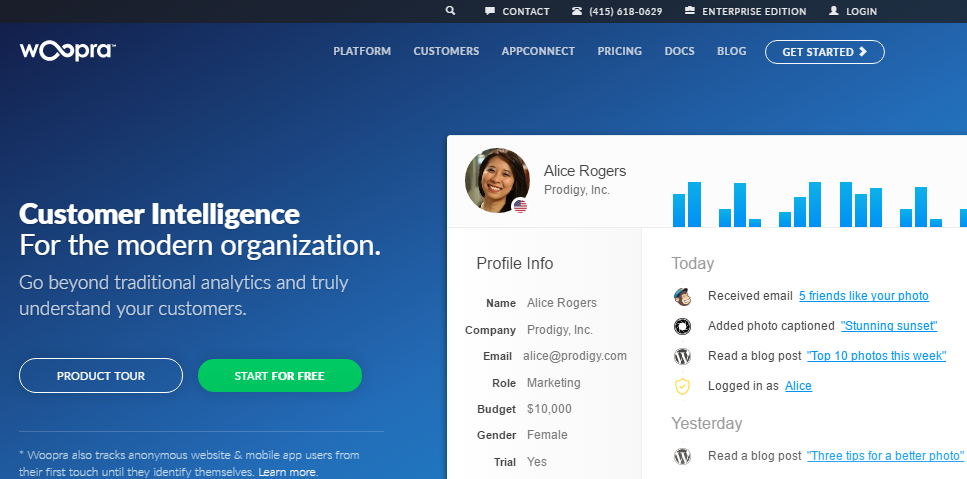967x479 pixels.
Task: Click Alice Rogers profile photo
Action: click(497, 181)
